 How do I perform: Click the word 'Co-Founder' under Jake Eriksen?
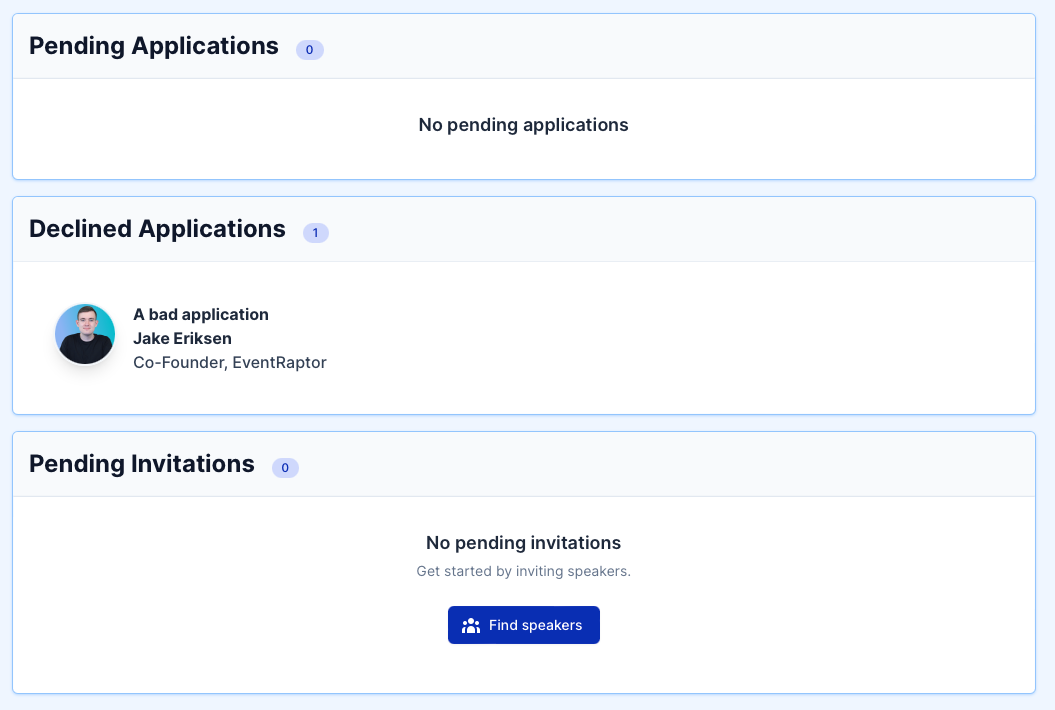[178, 362]
